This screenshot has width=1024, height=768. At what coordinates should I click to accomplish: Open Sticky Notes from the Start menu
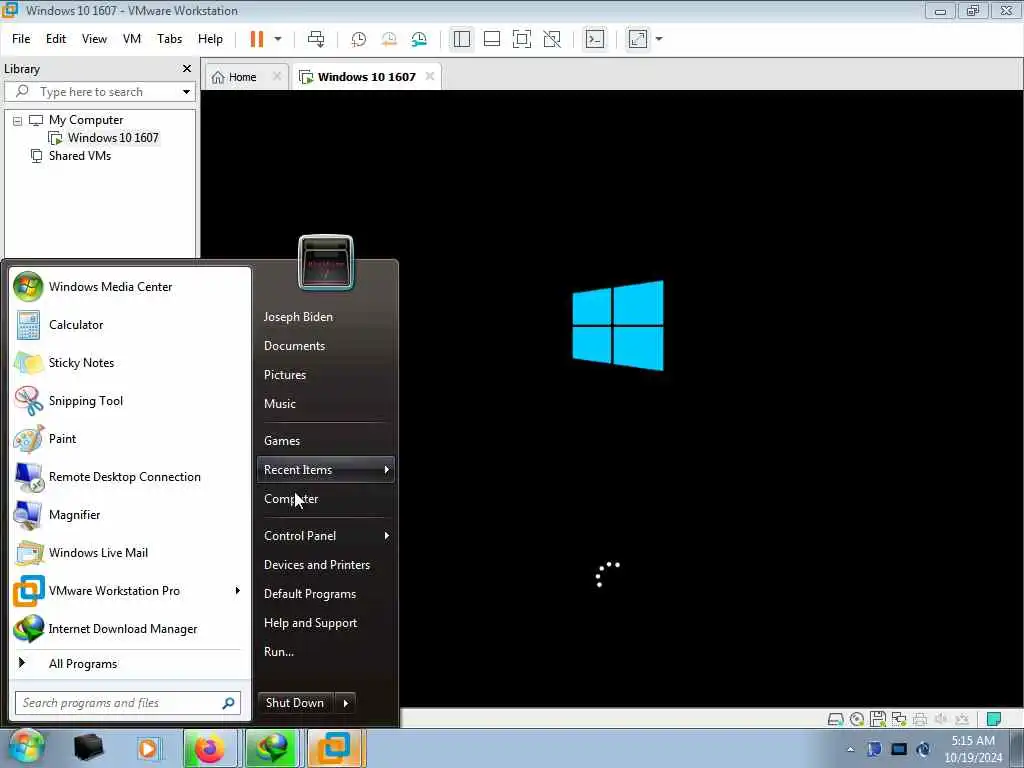[131, 362]
